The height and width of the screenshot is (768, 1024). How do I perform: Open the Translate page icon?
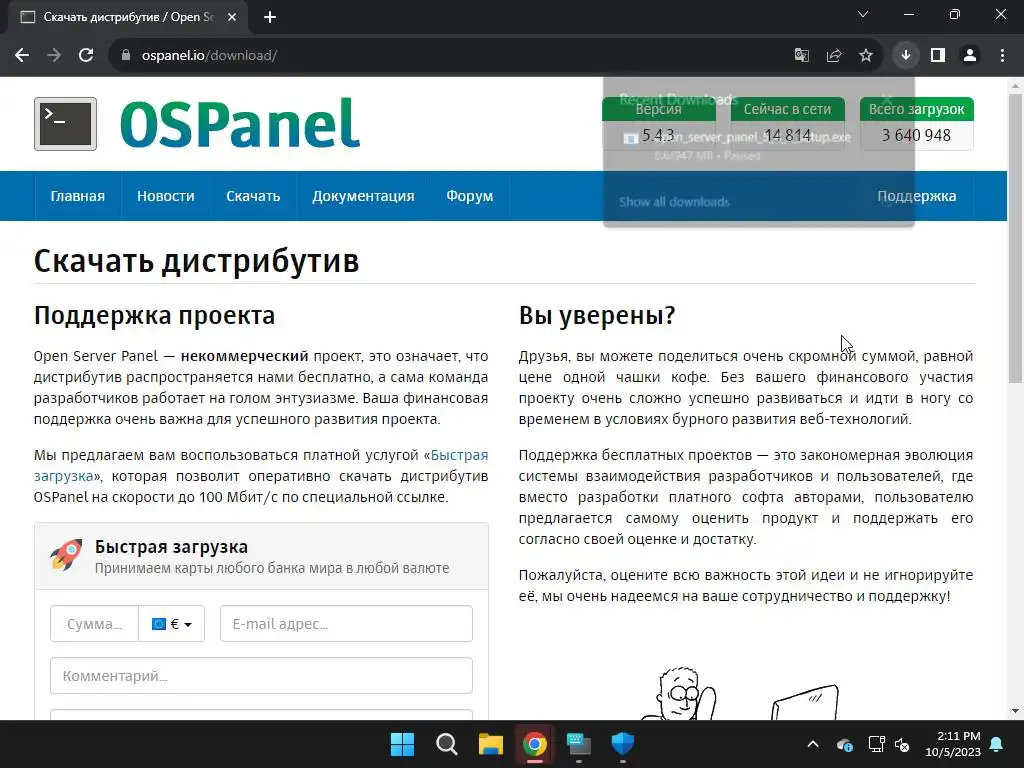click(x=801, y=56)
